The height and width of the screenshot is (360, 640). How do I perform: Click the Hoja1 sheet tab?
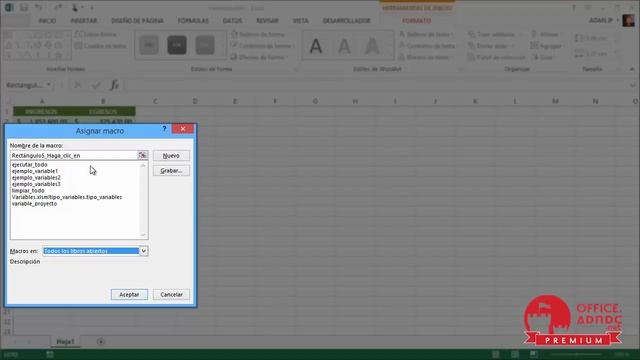point(65,341)
